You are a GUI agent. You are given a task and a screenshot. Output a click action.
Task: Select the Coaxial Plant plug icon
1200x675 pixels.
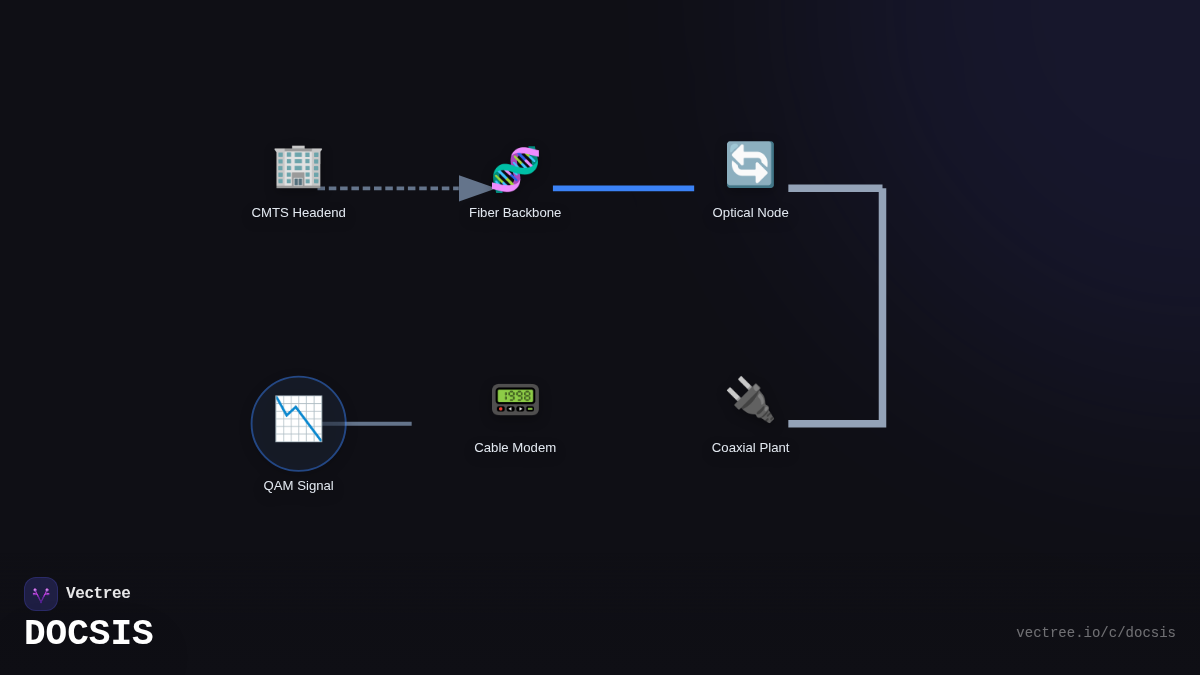[750, 400]
